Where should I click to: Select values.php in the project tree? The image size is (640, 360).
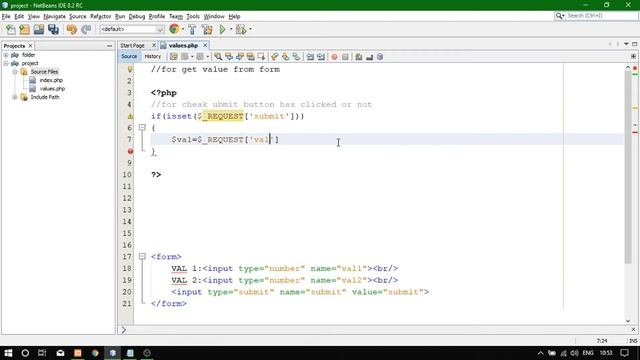52,89
